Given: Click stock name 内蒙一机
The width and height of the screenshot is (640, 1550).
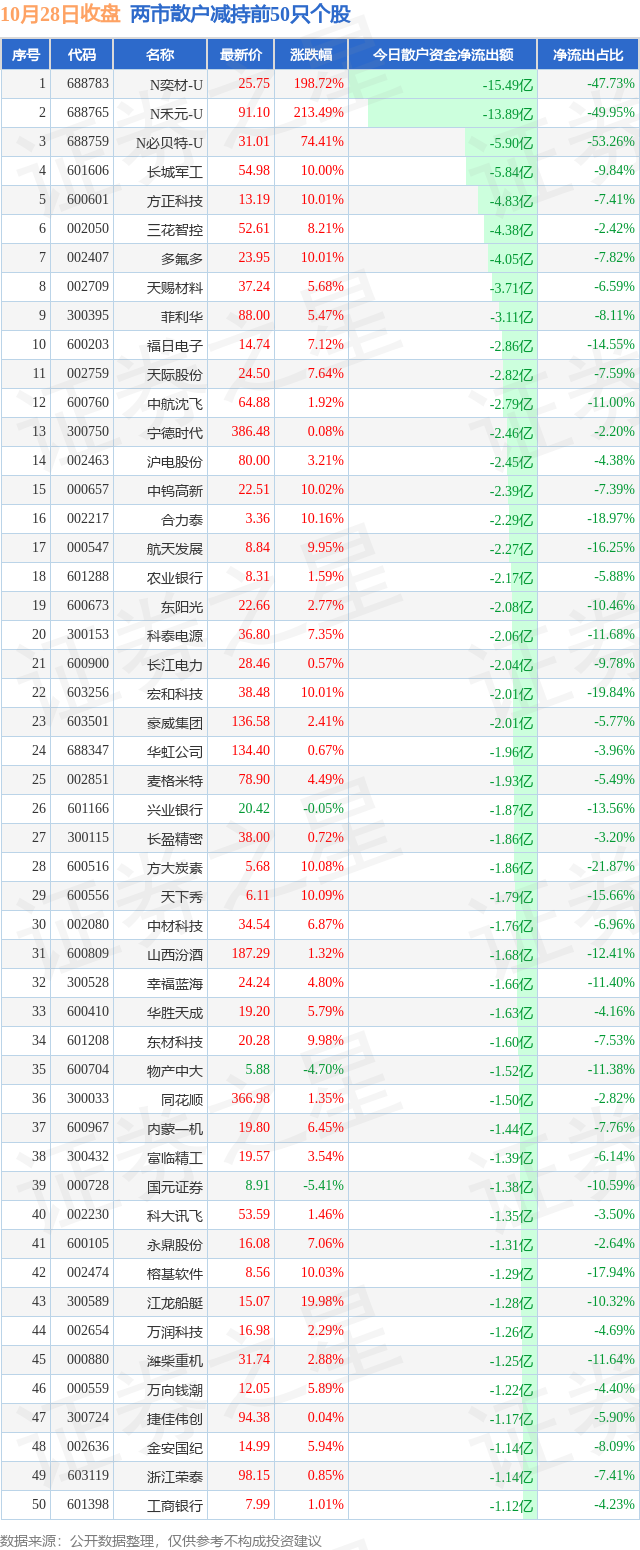Looking at the screenshot, I should pyautogui.click(x=175, y=1128).
